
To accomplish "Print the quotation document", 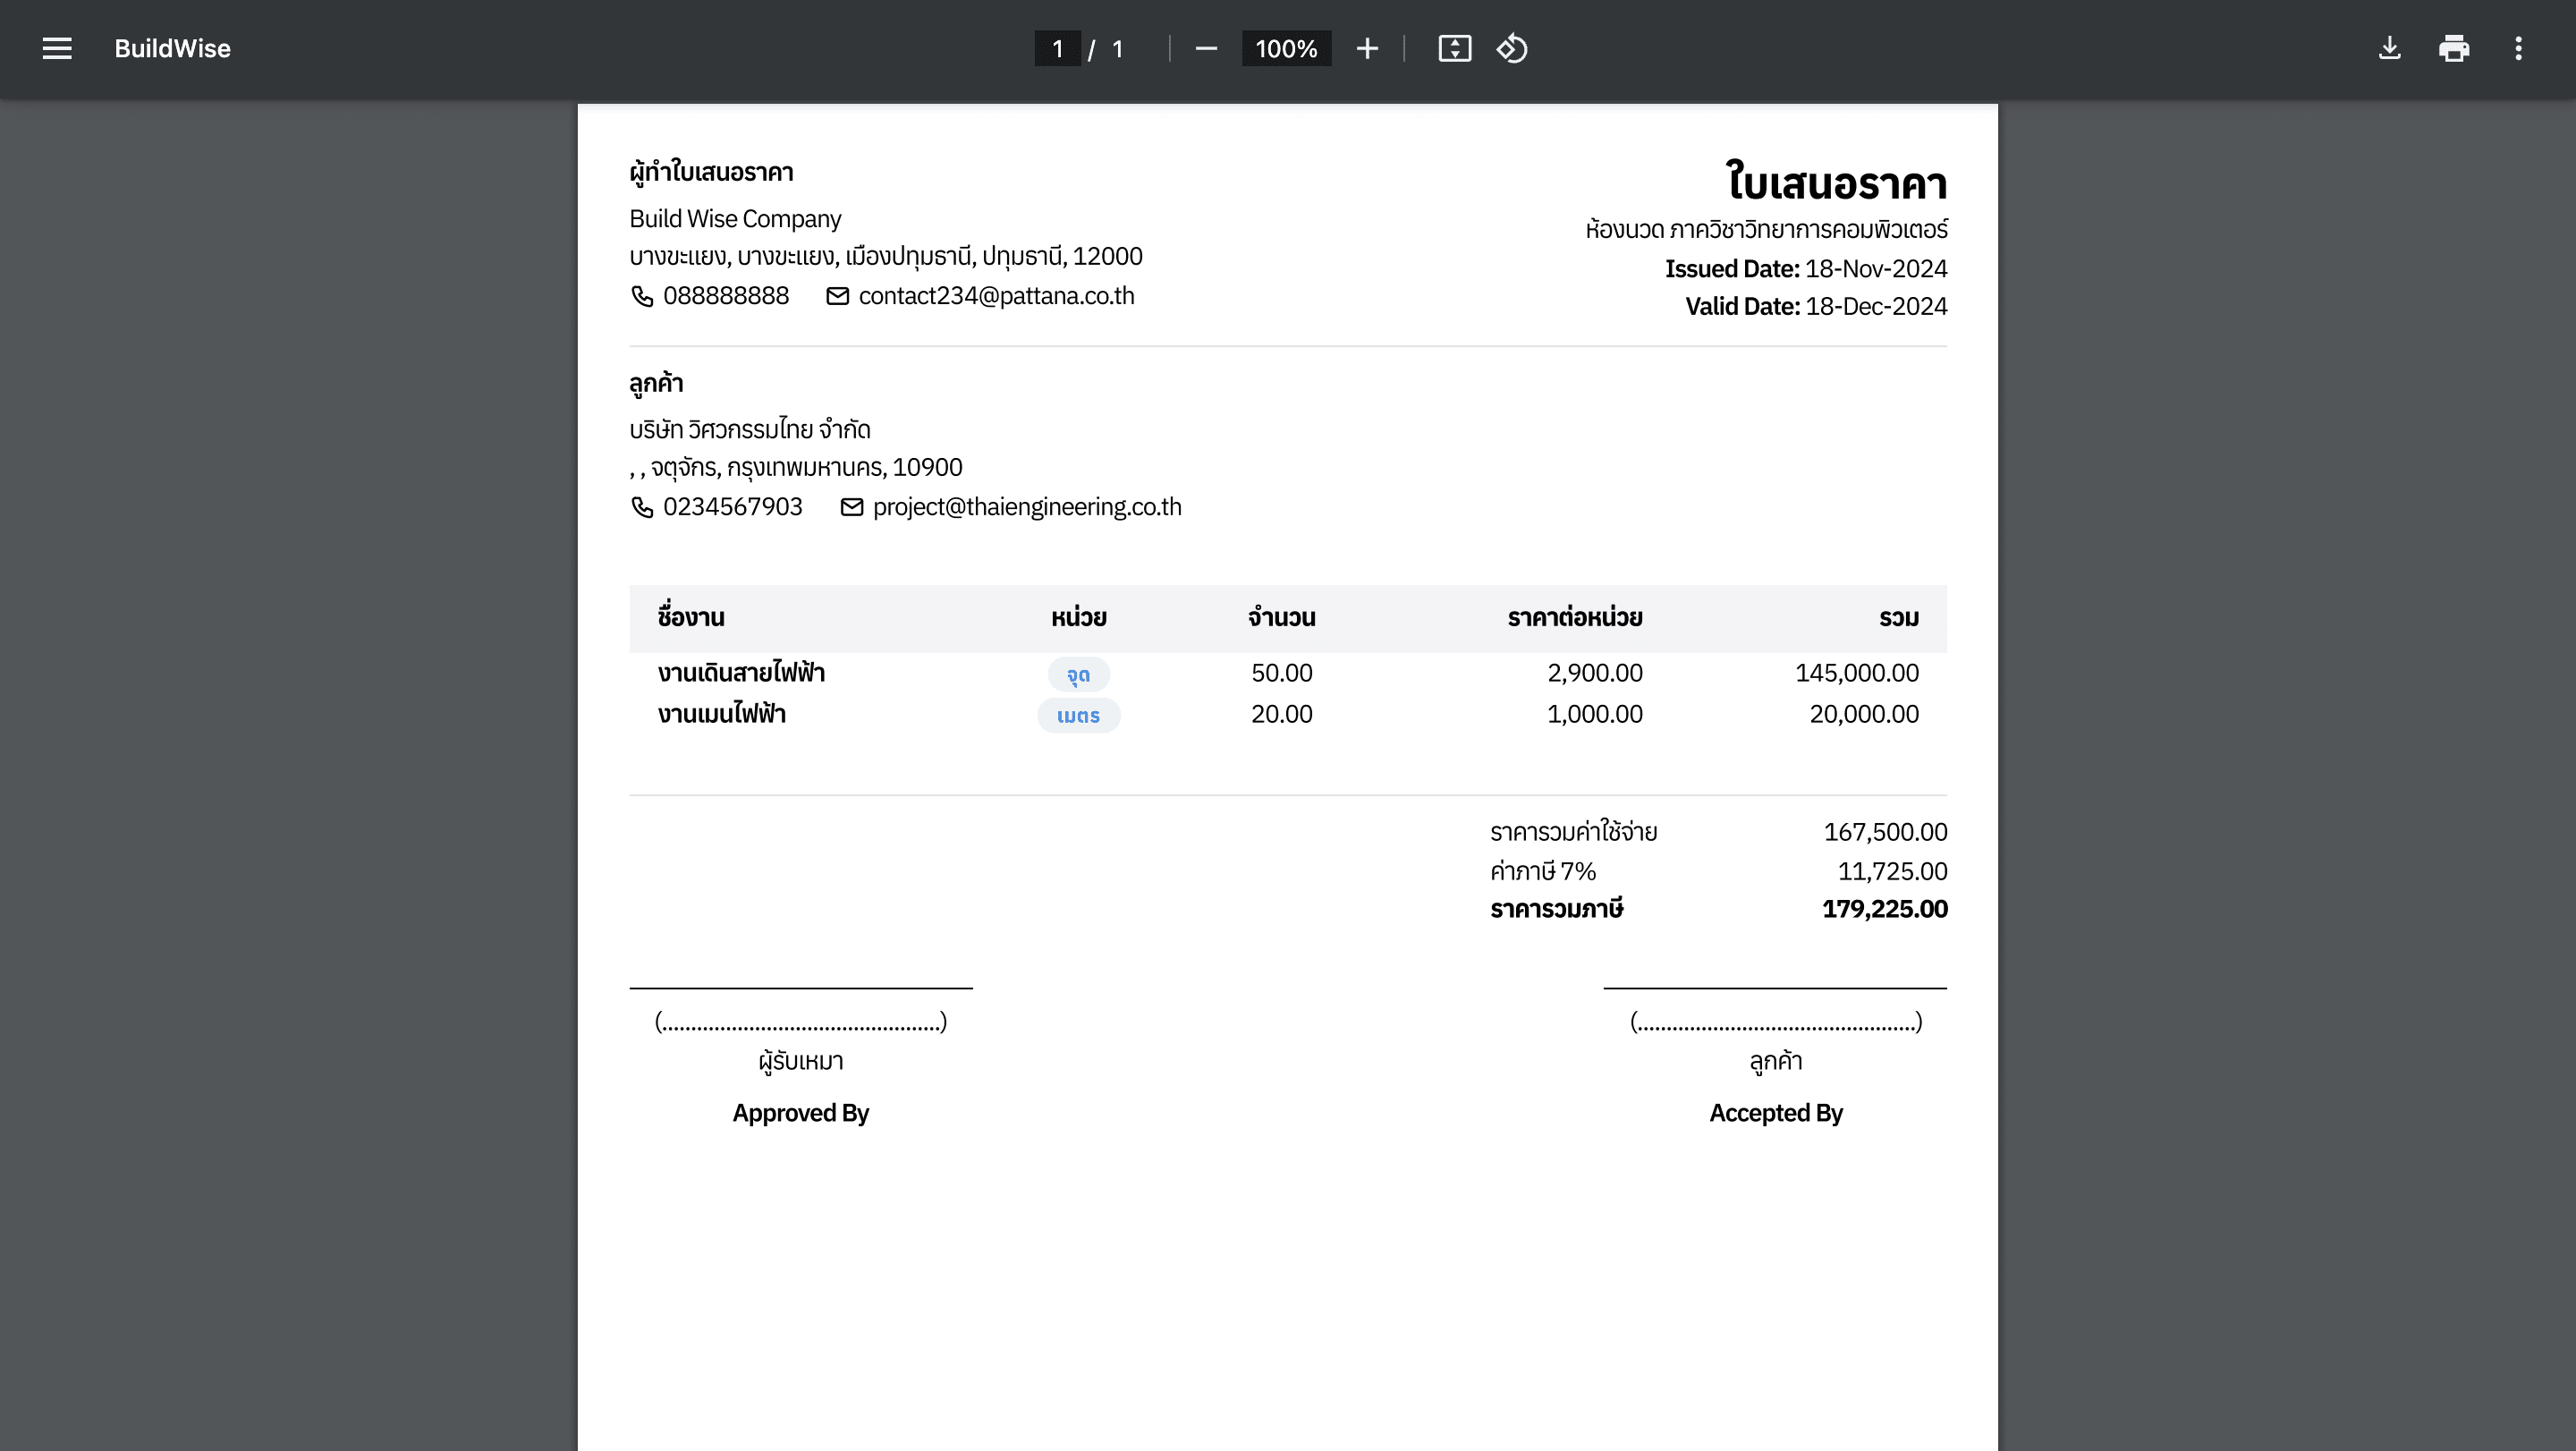I will coord(2454,48).
